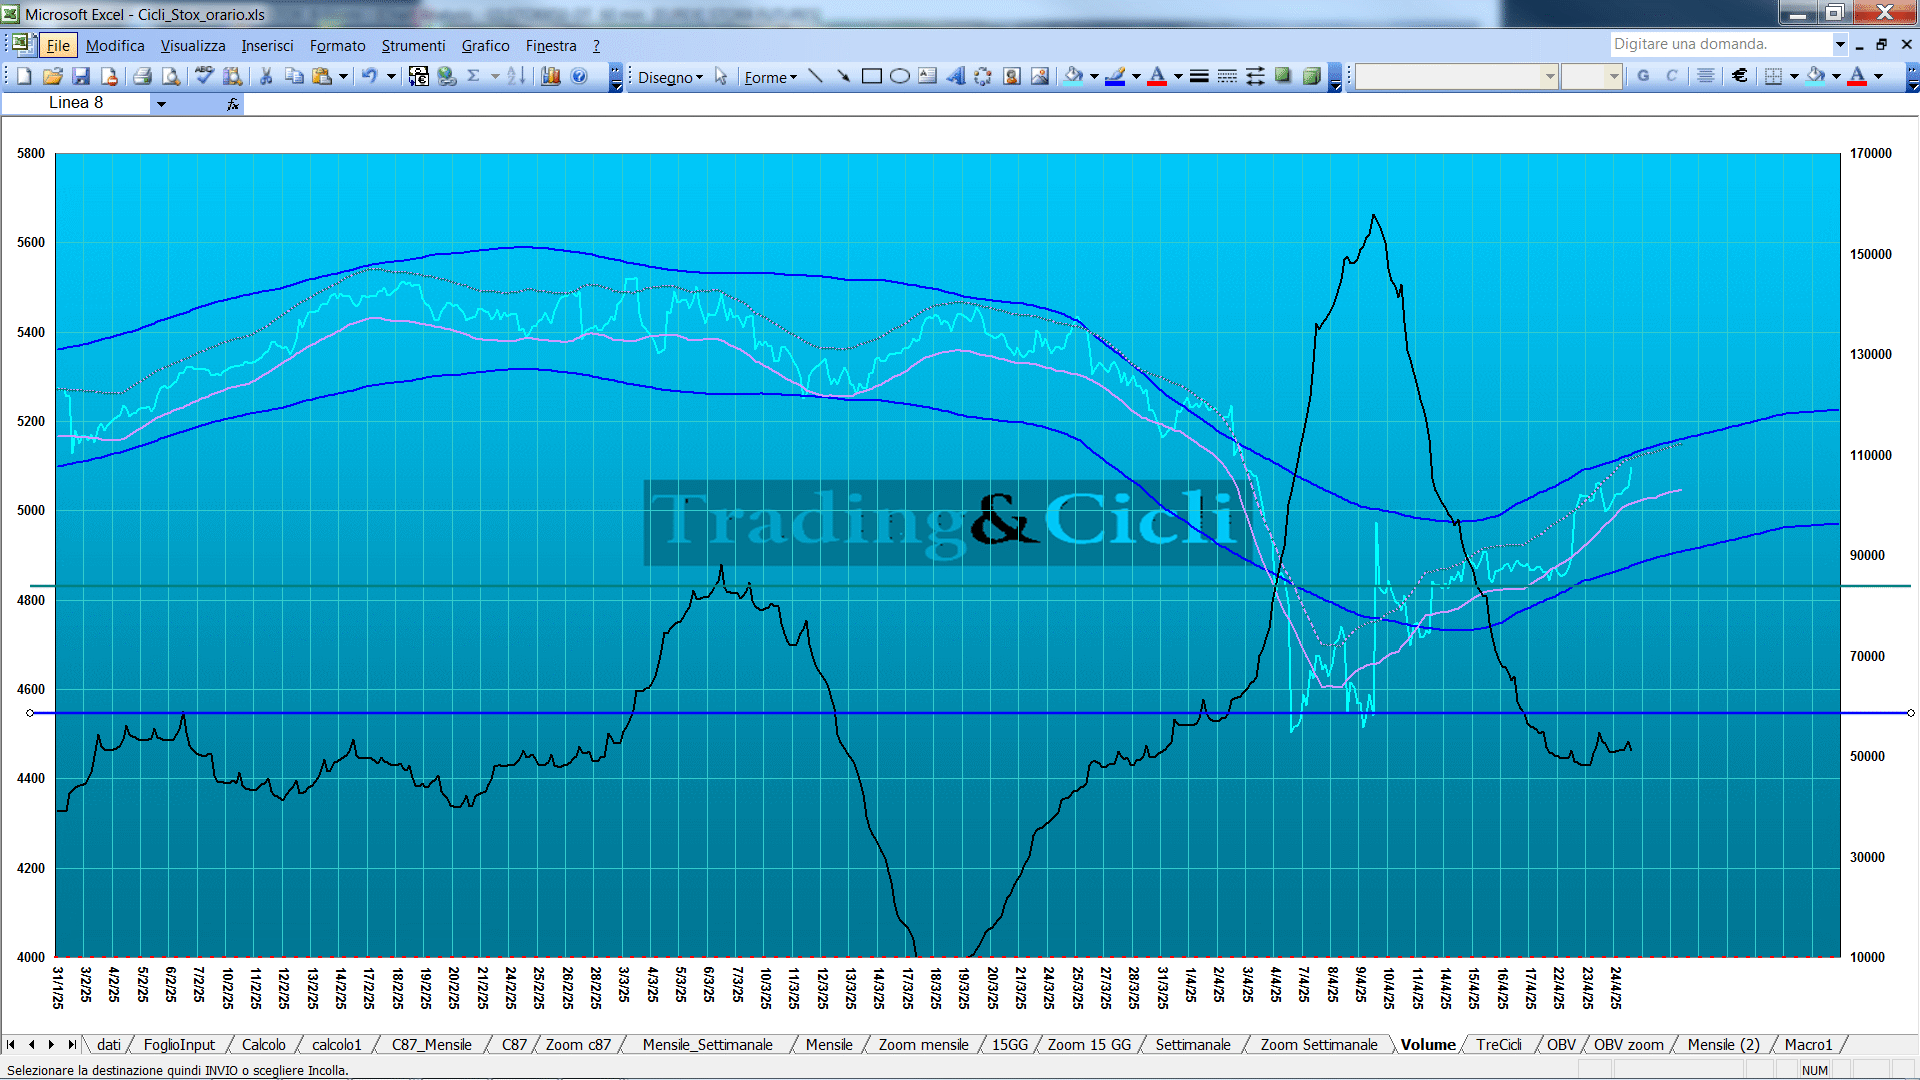The width and height of the screenshot is (1920, 1080).
Task: Click the Undo arrow icon
Action: pyautogui.click(x=369, y=76)
